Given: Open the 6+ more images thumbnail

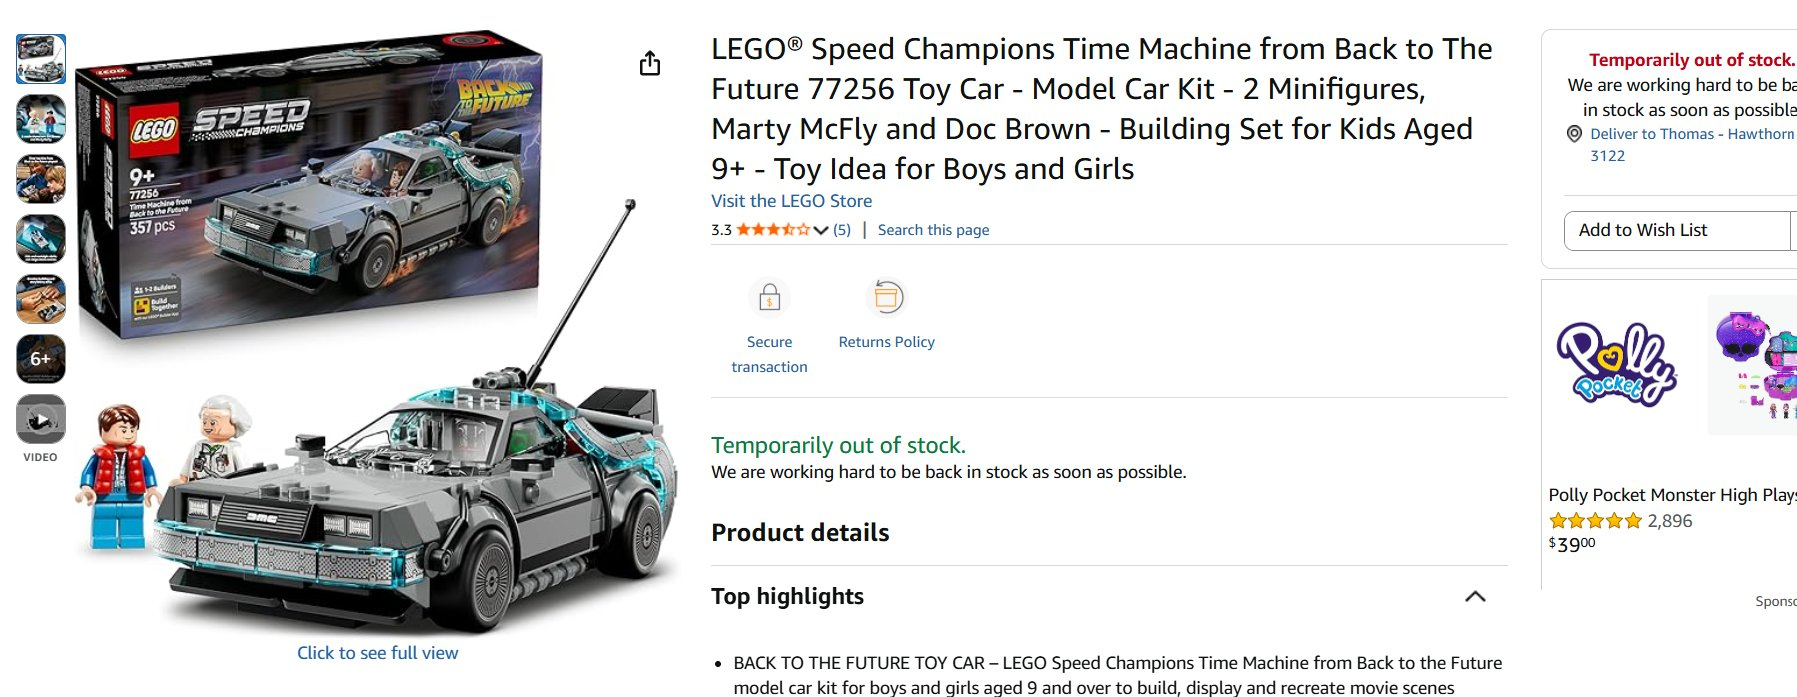Looking at the screenshot, I should pos(41,359).
